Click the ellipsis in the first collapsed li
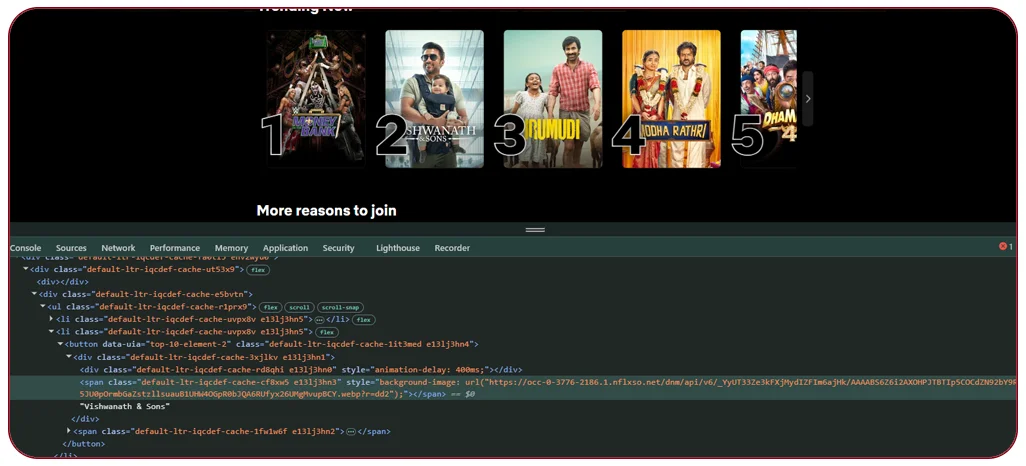 tap(319, 320)
